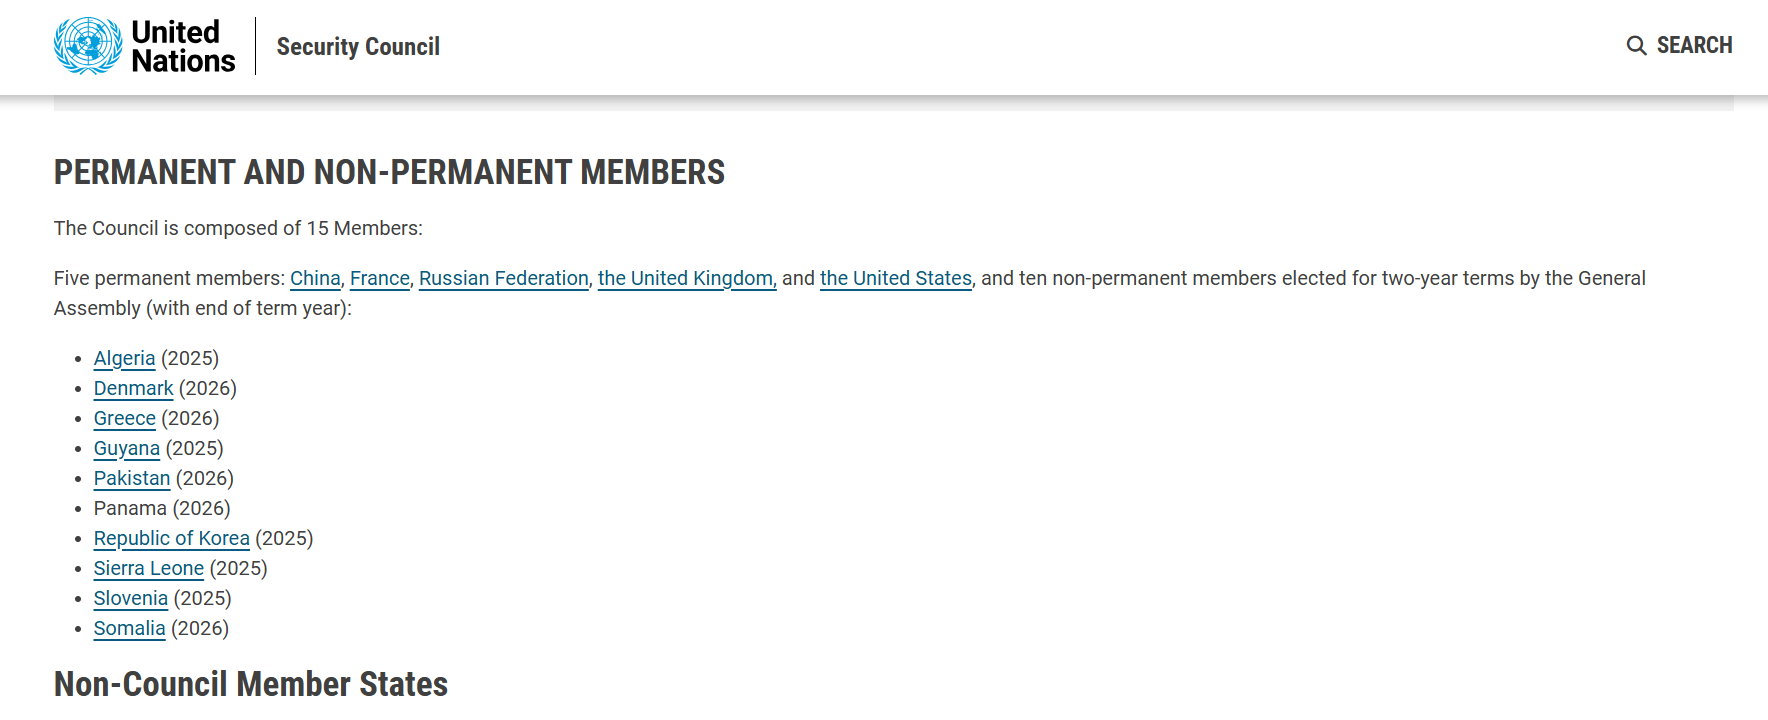Follow the Greece member link
The height and width of the screenshot is (720, 1768).
coord(124,418)
